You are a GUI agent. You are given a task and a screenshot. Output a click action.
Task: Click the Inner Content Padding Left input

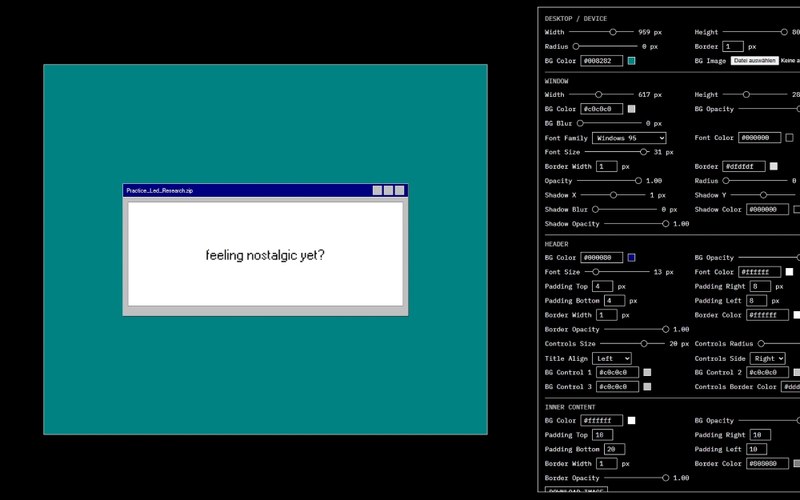pos(756,449)
